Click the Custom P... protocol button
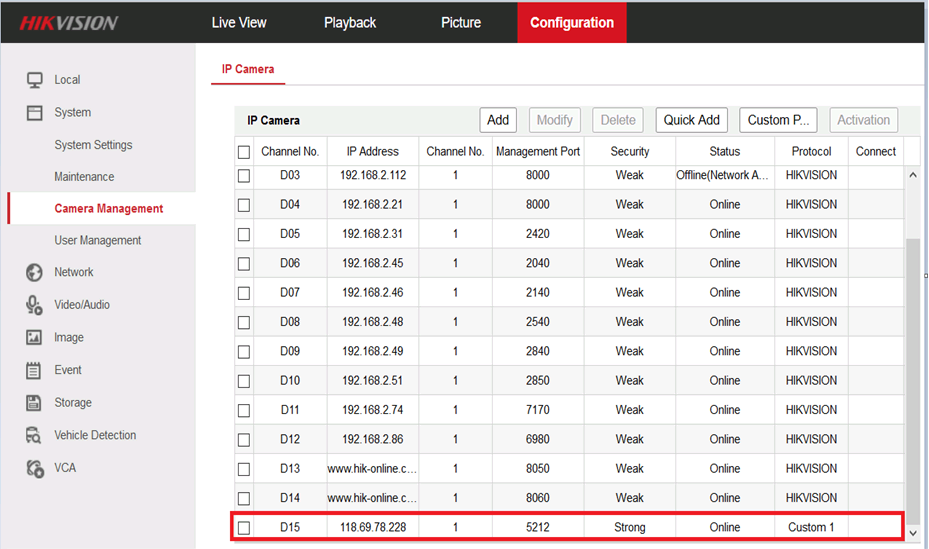Screen dimensions: 929x549 (x=778, y=120)
